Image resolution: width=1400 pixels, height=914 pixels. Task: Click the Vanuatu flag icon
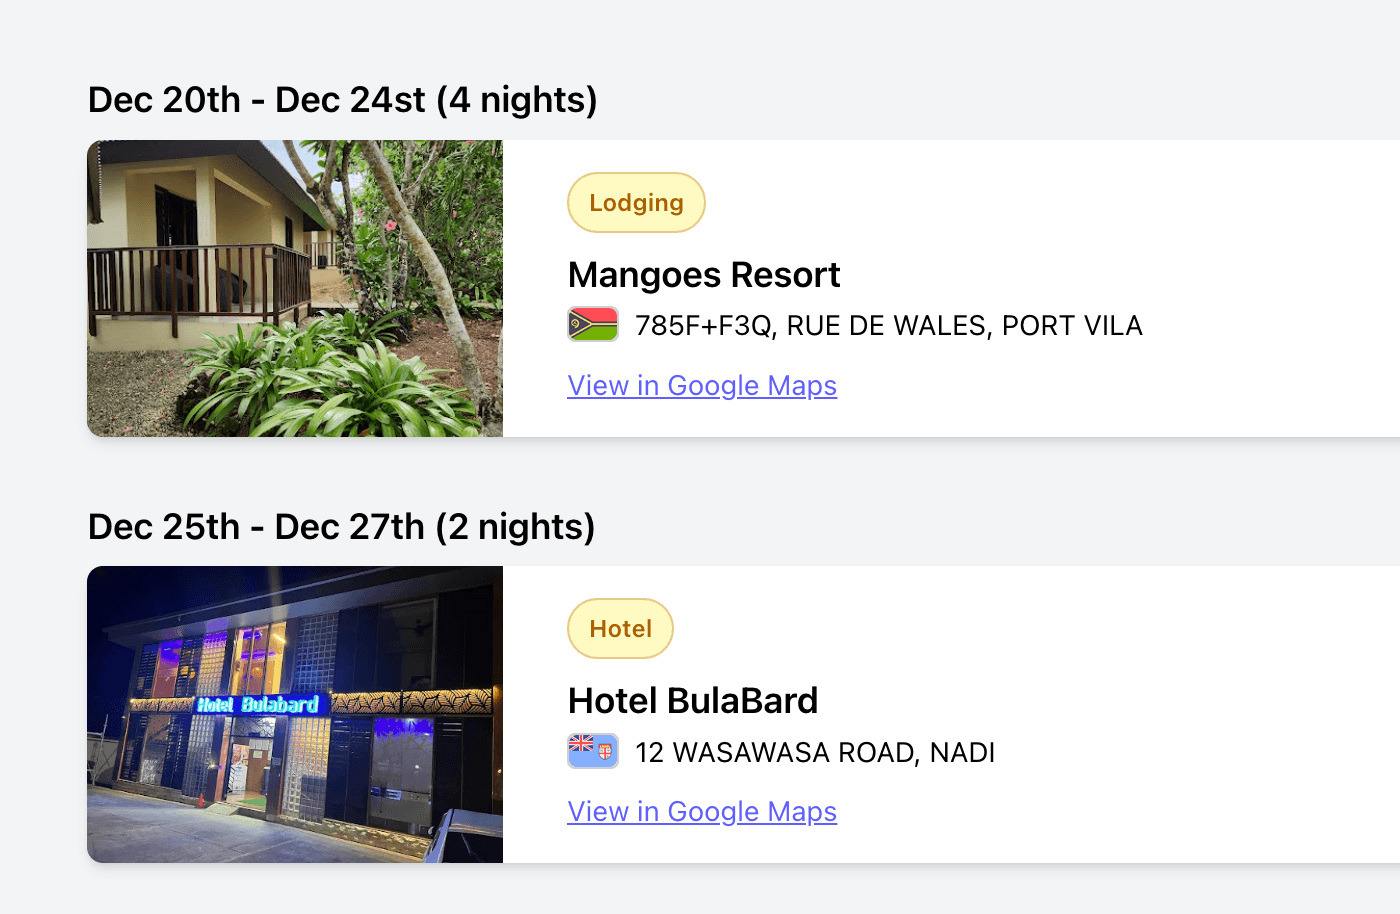tap(593, 324)
